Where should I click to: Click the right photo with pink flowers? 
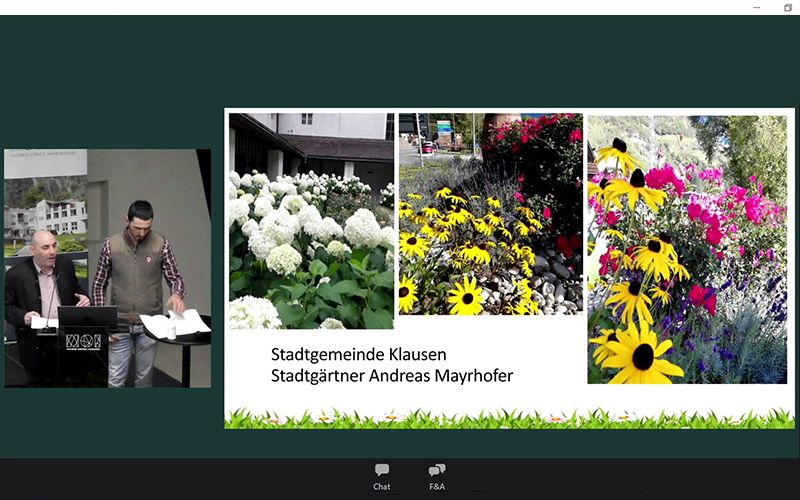point(687,248)
